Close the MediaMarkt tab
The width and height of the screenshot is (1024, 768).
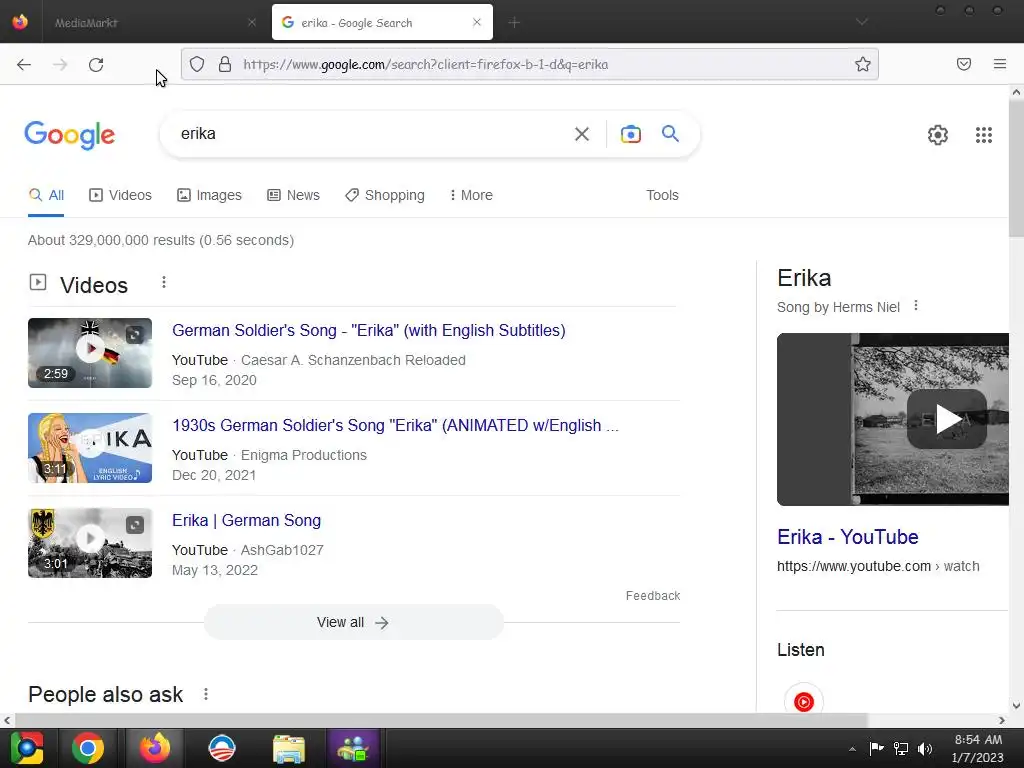(x=252, y=22)
